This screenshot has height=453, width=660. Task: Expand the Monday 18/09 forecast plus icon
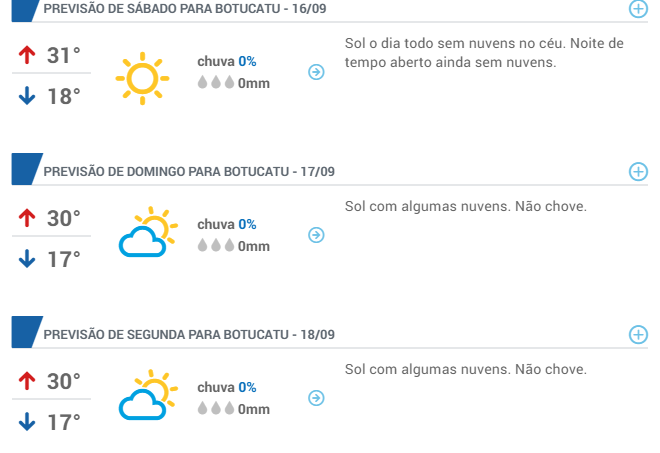pyautogui.click(x=638, y=334)
